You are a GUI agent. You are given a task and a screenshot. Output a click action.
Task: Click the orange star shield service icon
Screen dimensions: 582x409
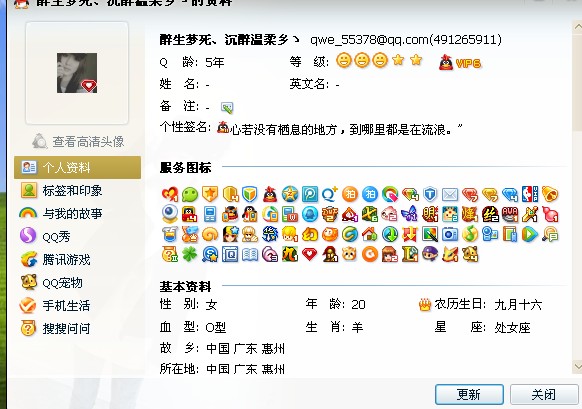210,194
